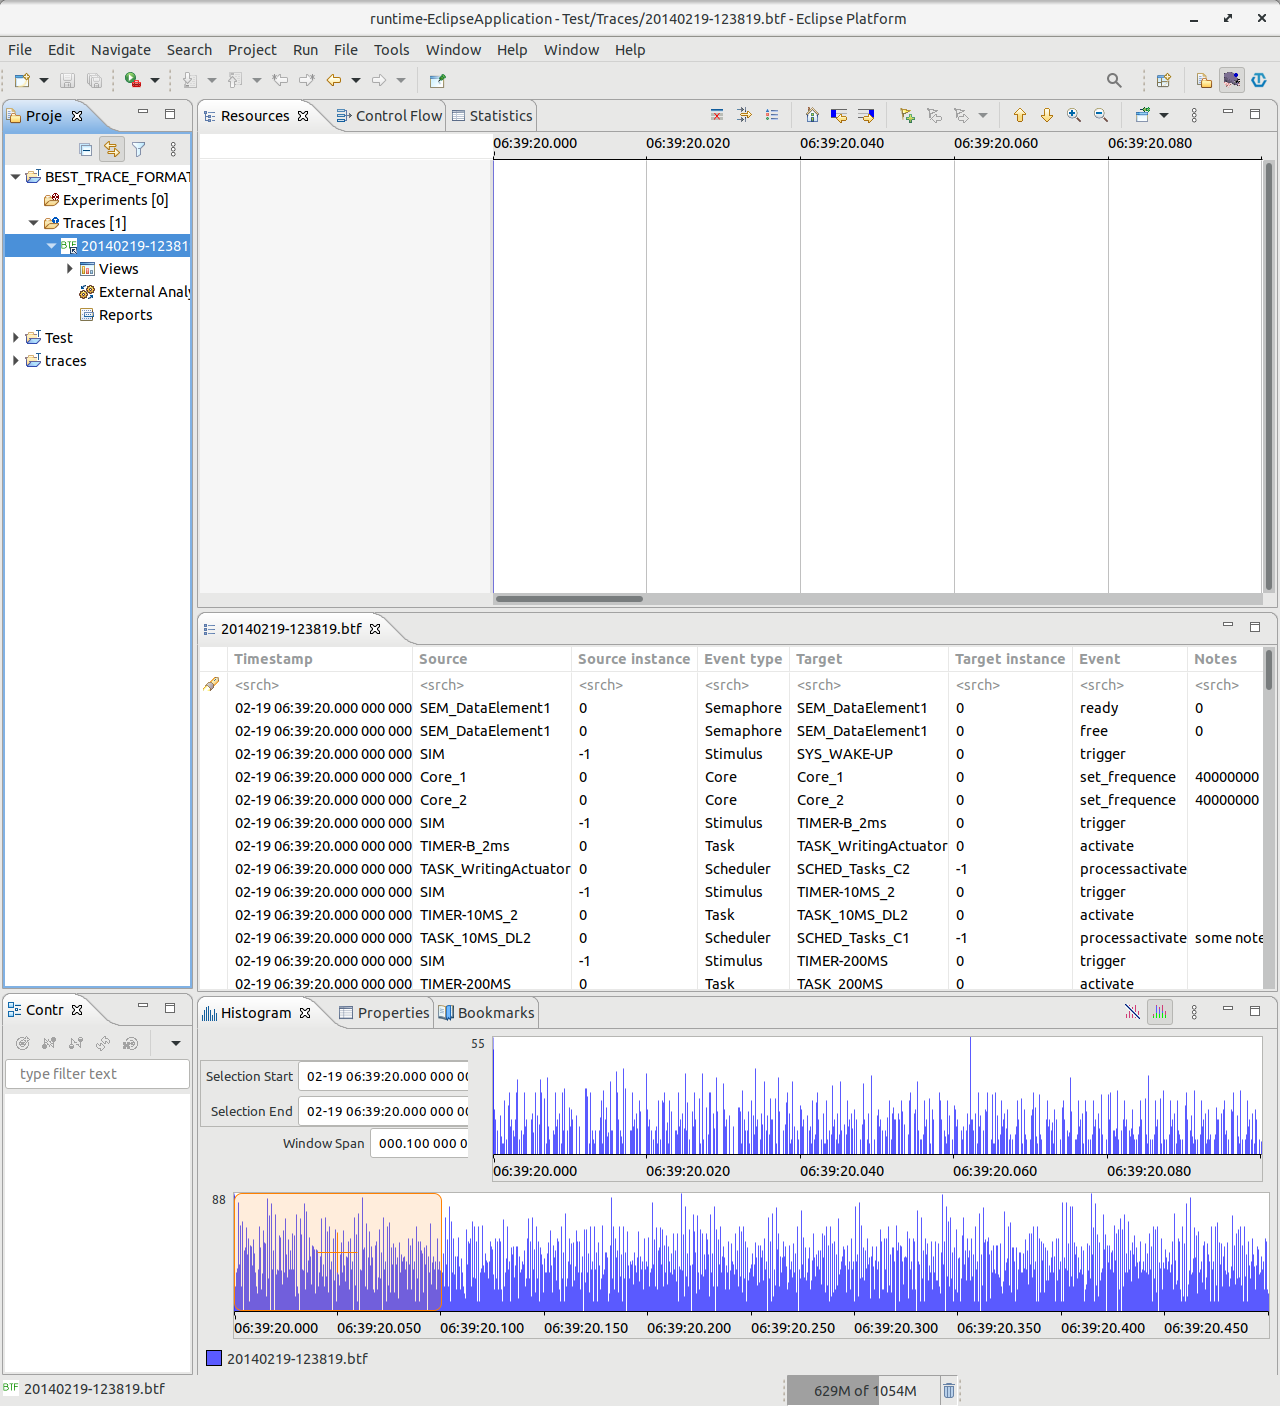Toggle the activate trace coloring button in Histogram
The height and width of the screenshot is (1406, 1280).
(1160, 1012)
